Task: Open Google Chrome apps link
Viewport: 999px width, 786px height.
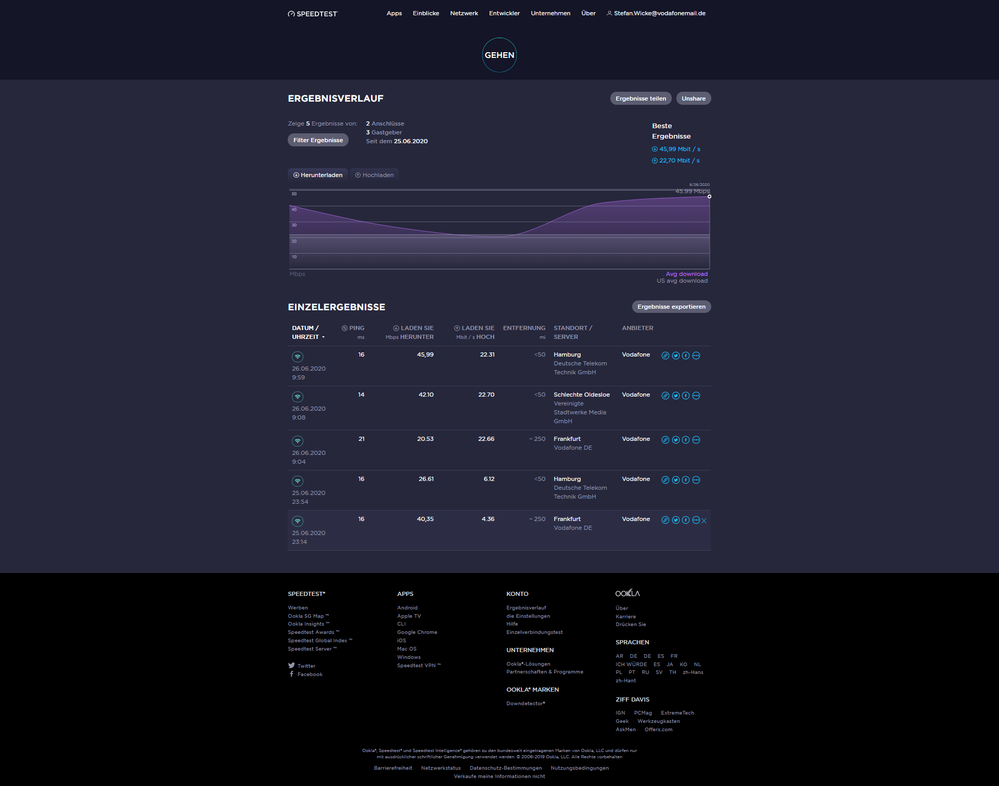Action: [x=417, y=632]
